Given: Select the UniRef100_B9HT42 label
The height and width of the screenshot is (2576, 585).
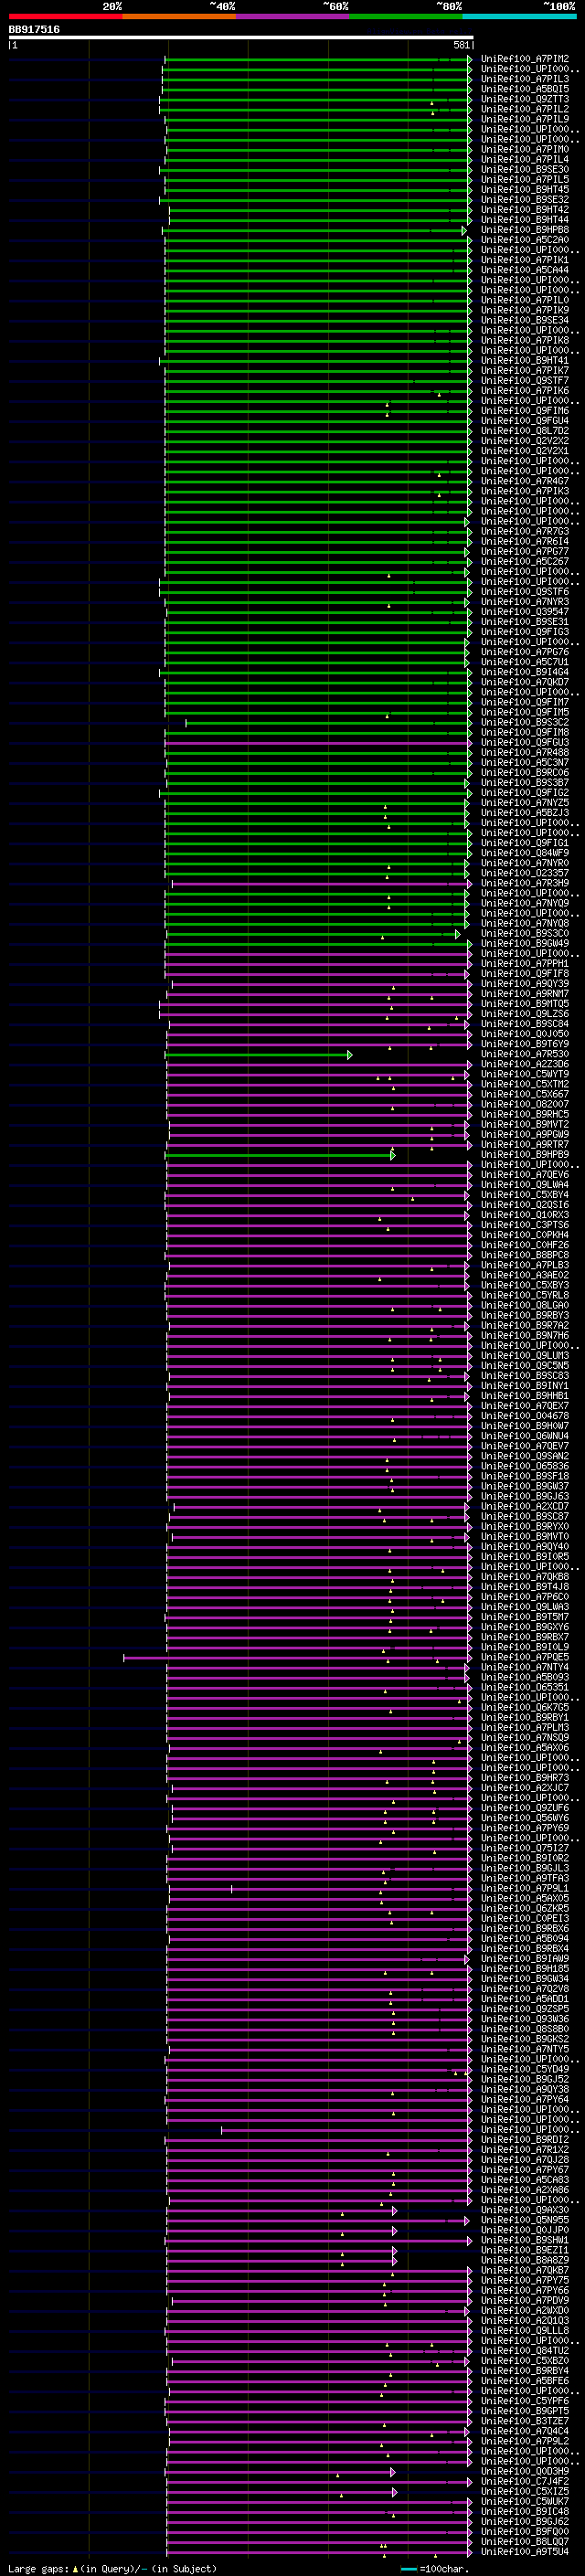Looking at the screenshot, I should (x=525, y=210).
